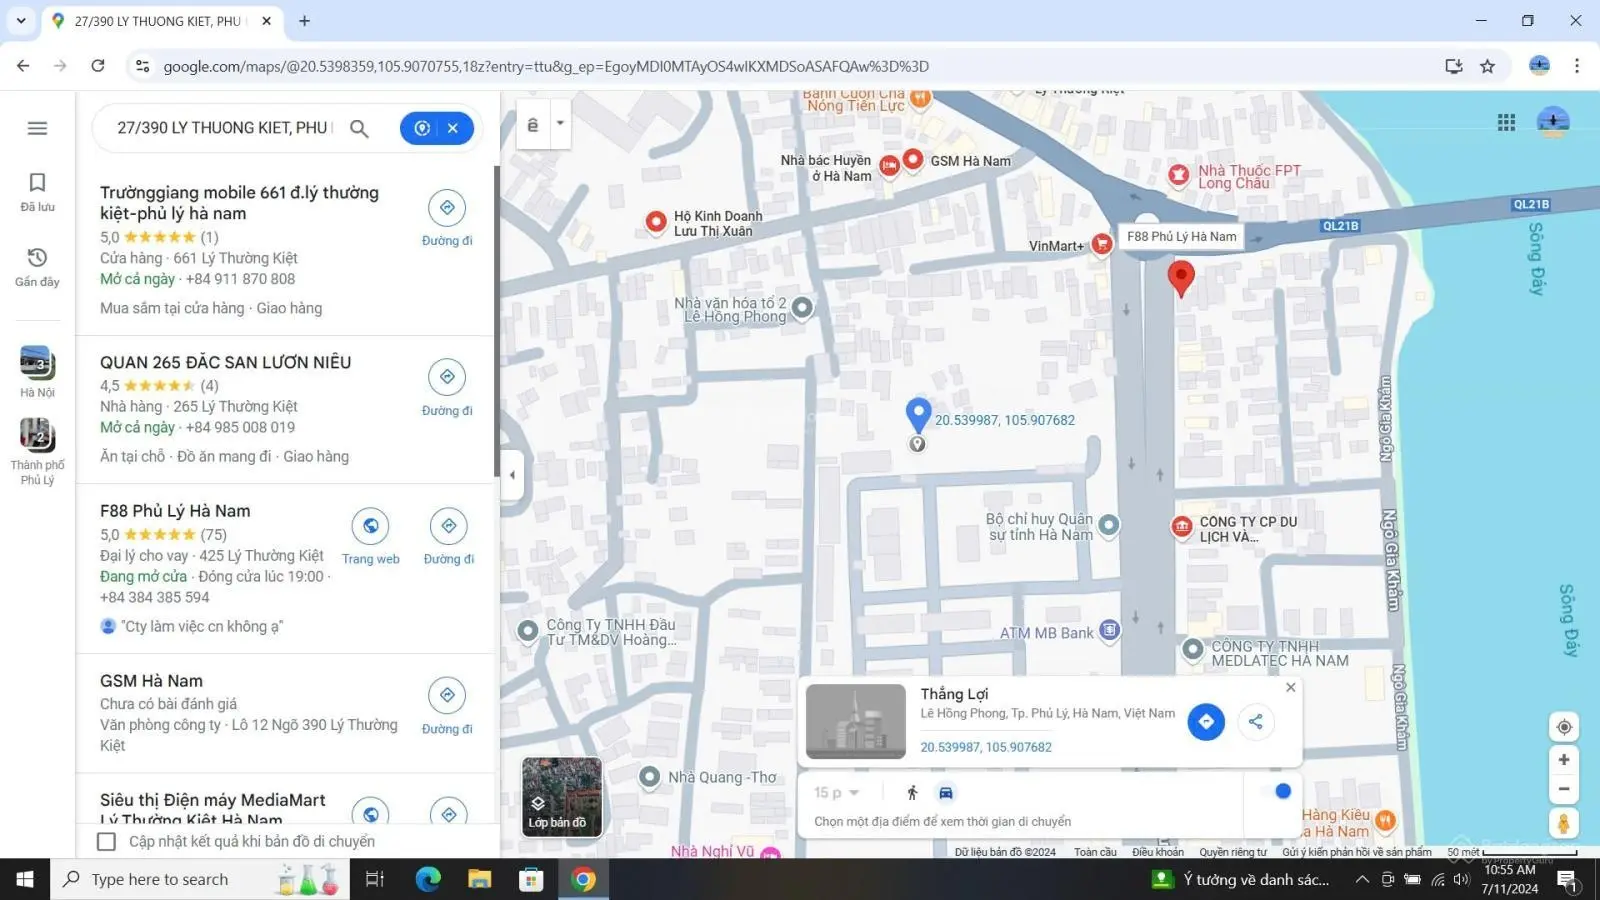Click Quyền riêng tư footer link

(x=1233, y=852)
